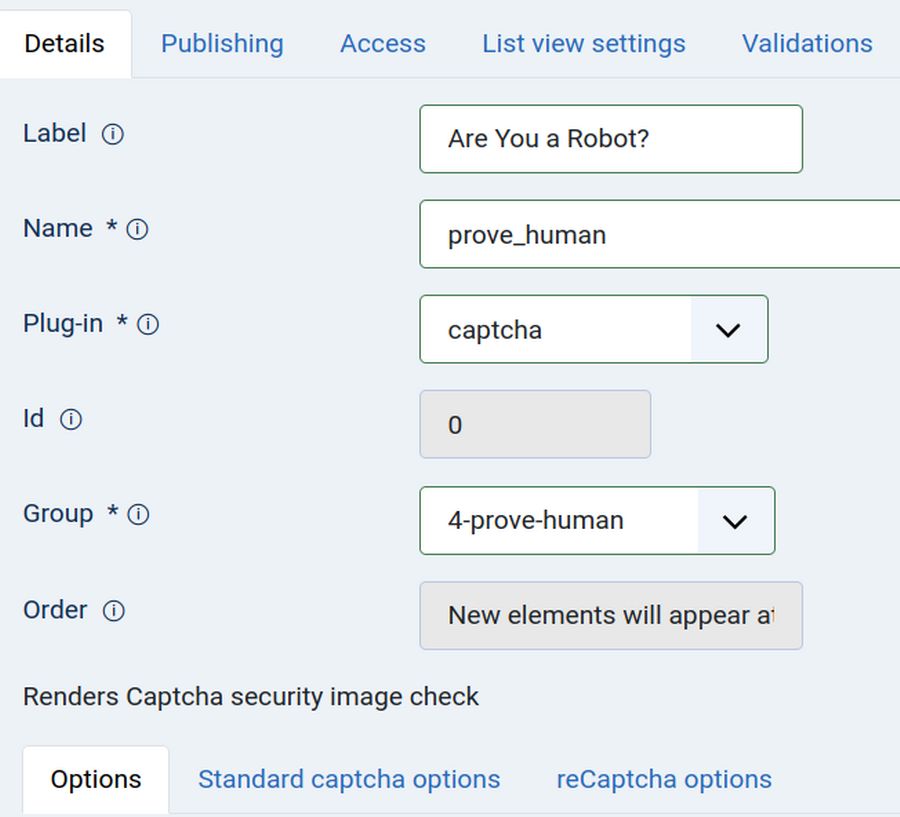This screenshot has width=900, height=817.
Task: Switch to the Publishing tab
Action: click(x=222, y=44)
